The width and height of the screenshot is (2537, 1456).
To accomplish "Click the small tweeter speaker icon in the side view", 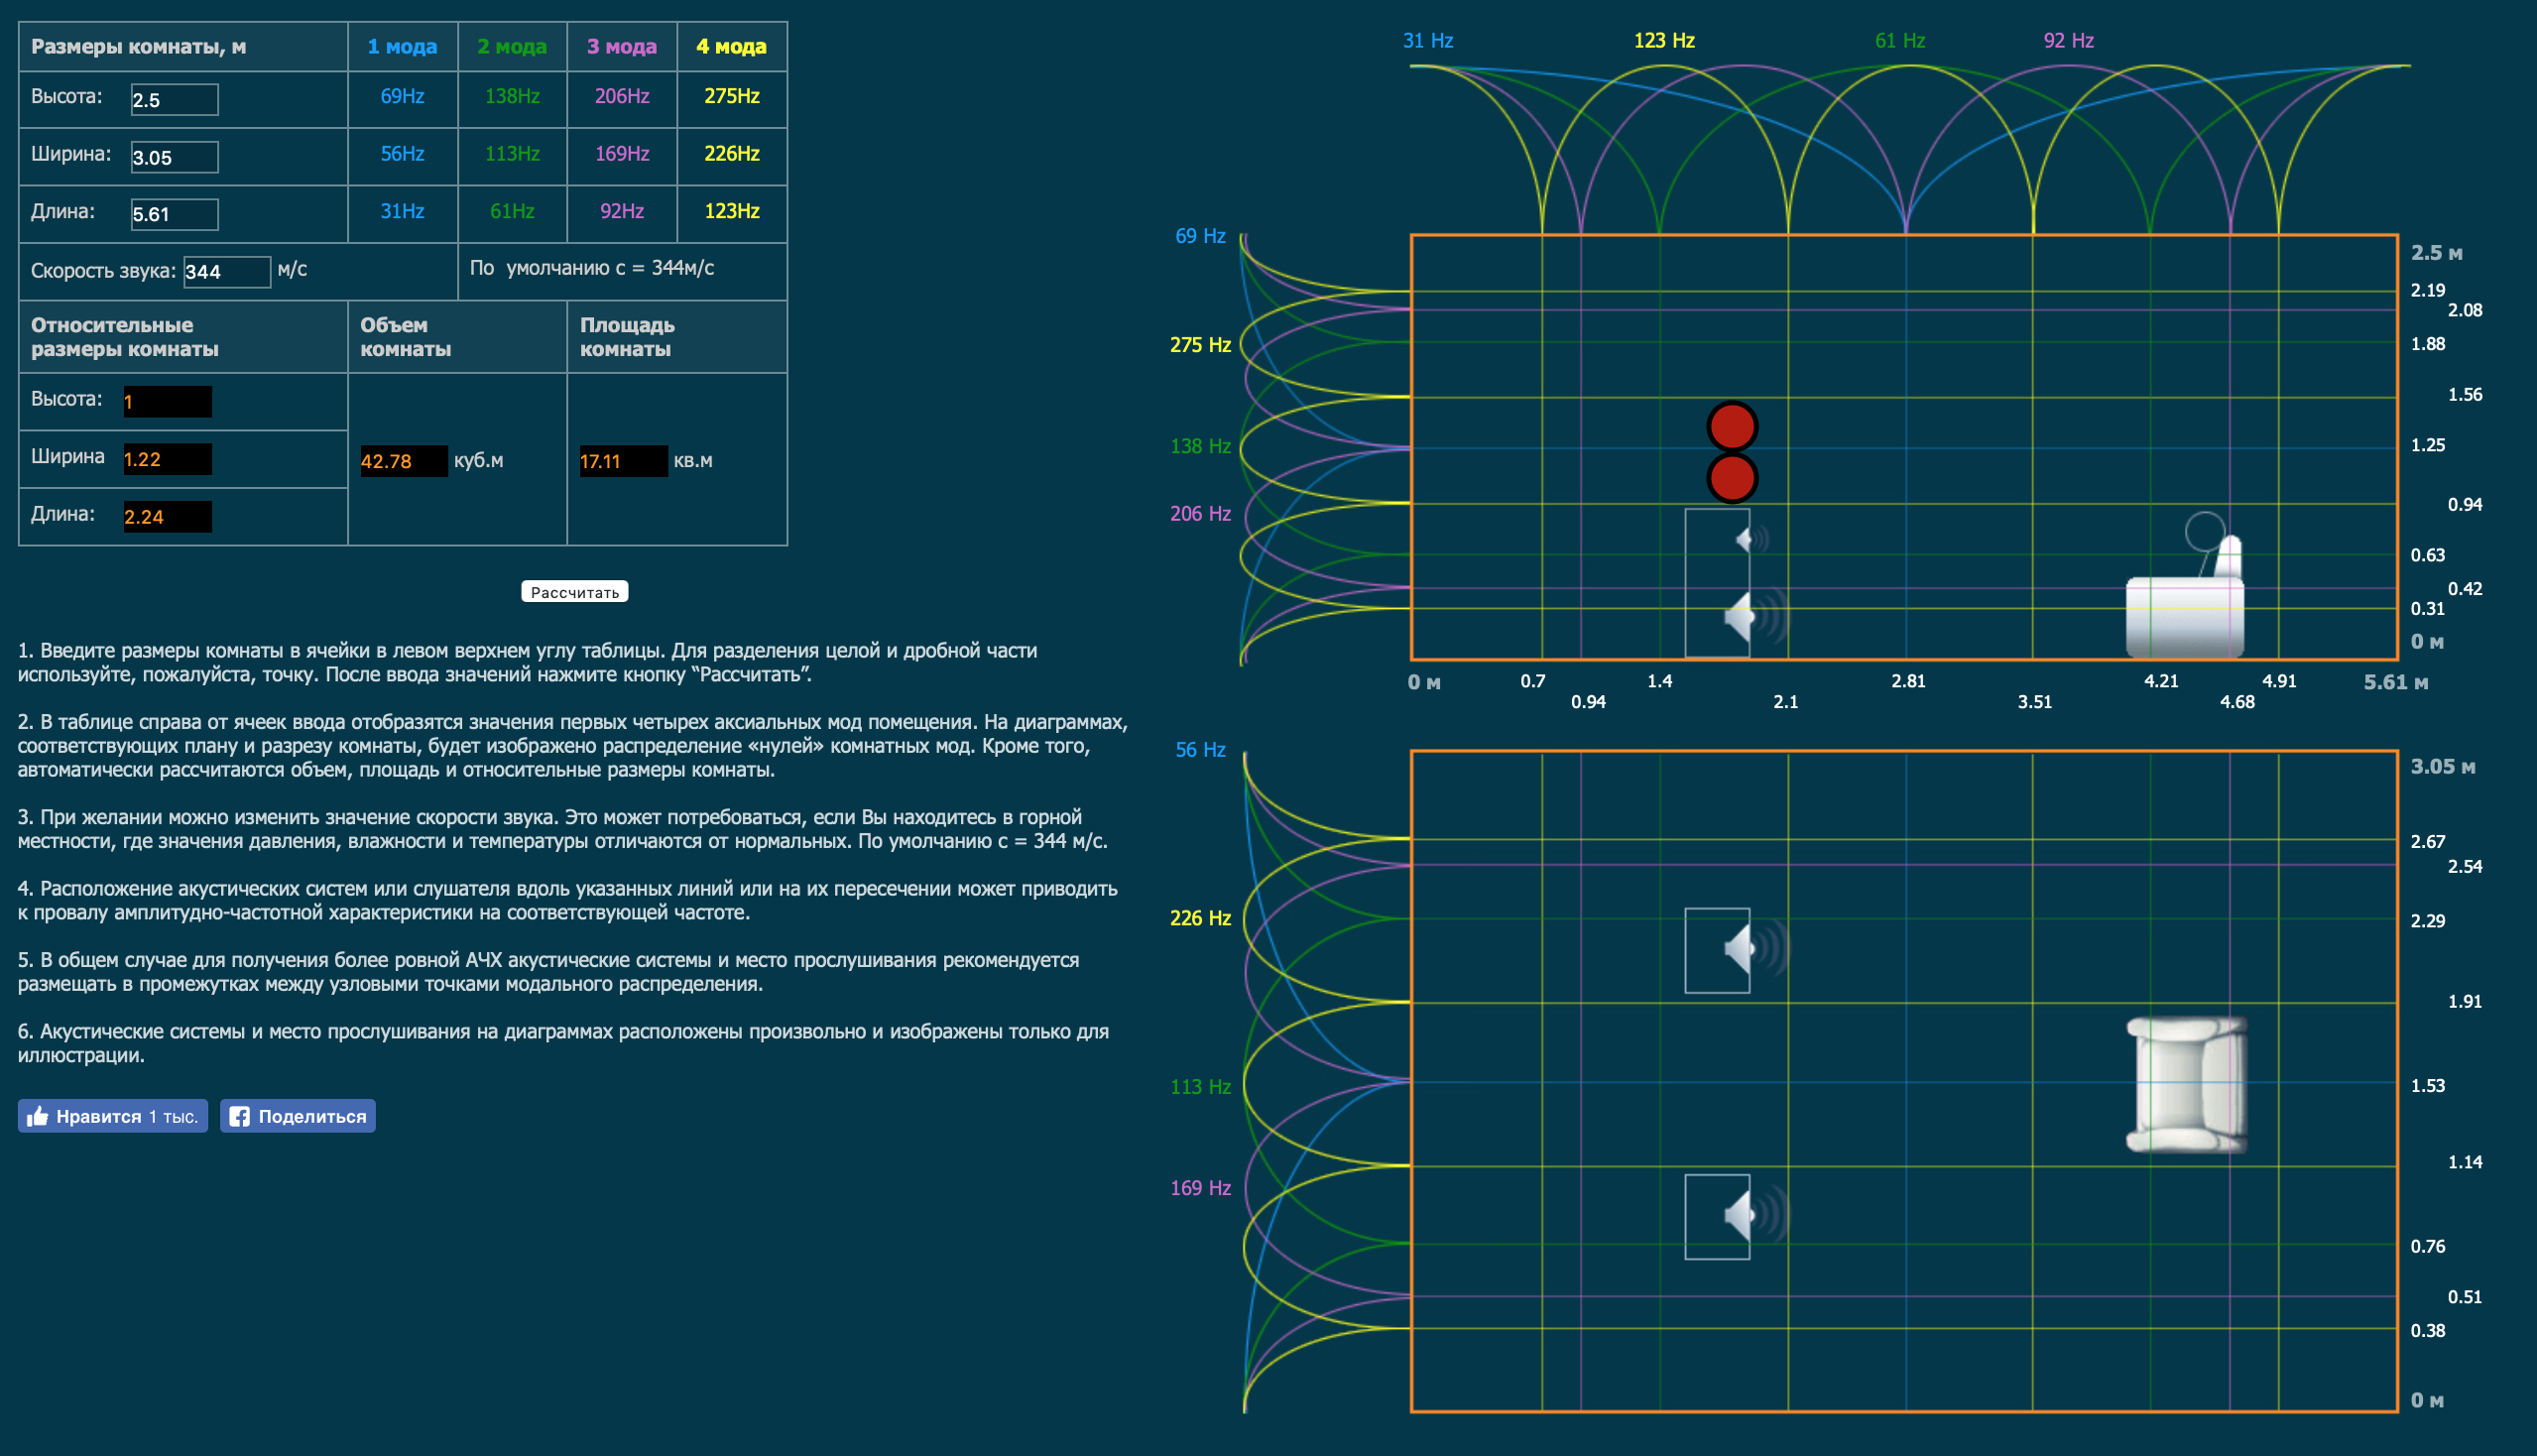I will [x=1745, y=540].
